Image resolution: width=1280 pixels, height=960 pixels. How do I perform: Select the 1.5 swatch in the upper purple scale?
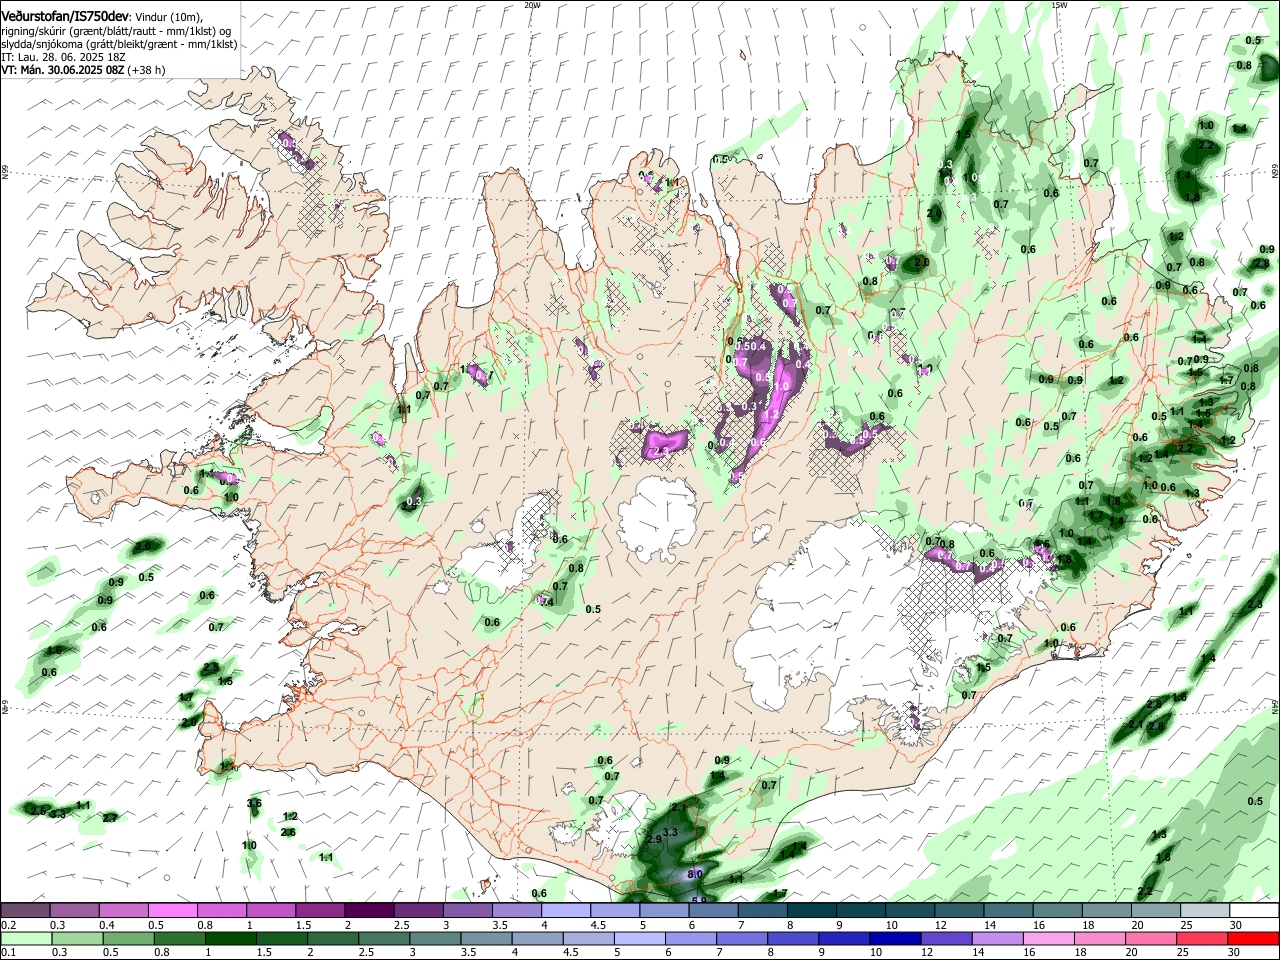coord(319,910)
